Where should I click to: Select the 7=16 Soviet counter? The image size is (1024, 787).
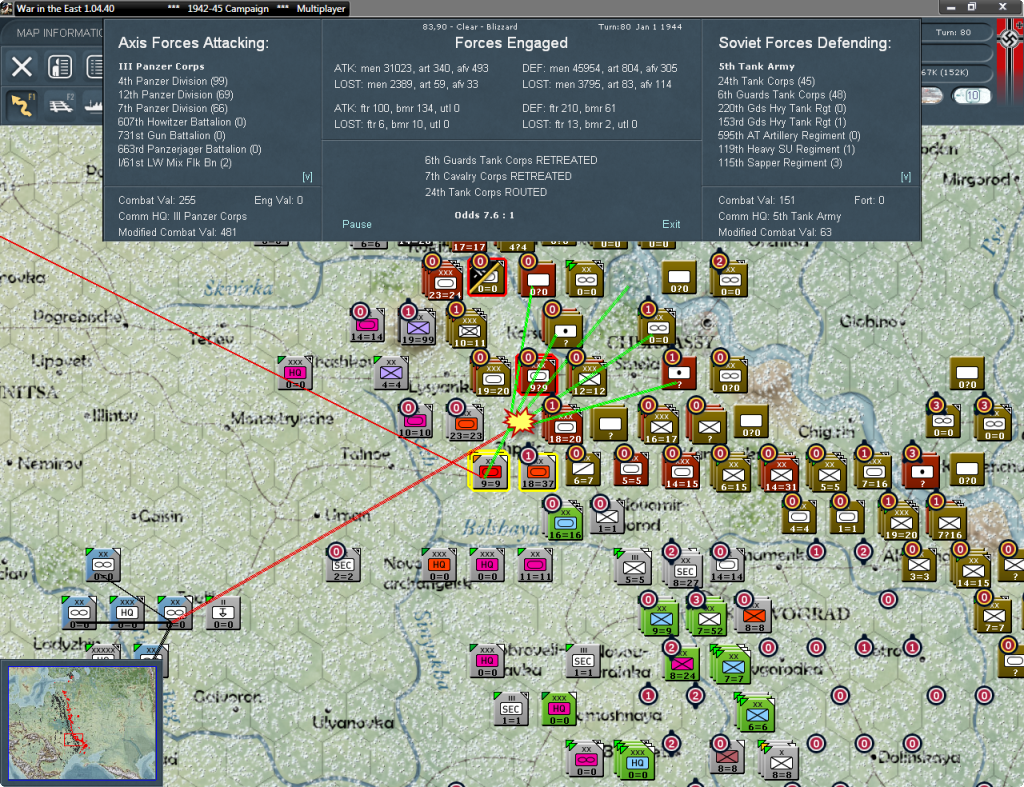click(874, 472)
